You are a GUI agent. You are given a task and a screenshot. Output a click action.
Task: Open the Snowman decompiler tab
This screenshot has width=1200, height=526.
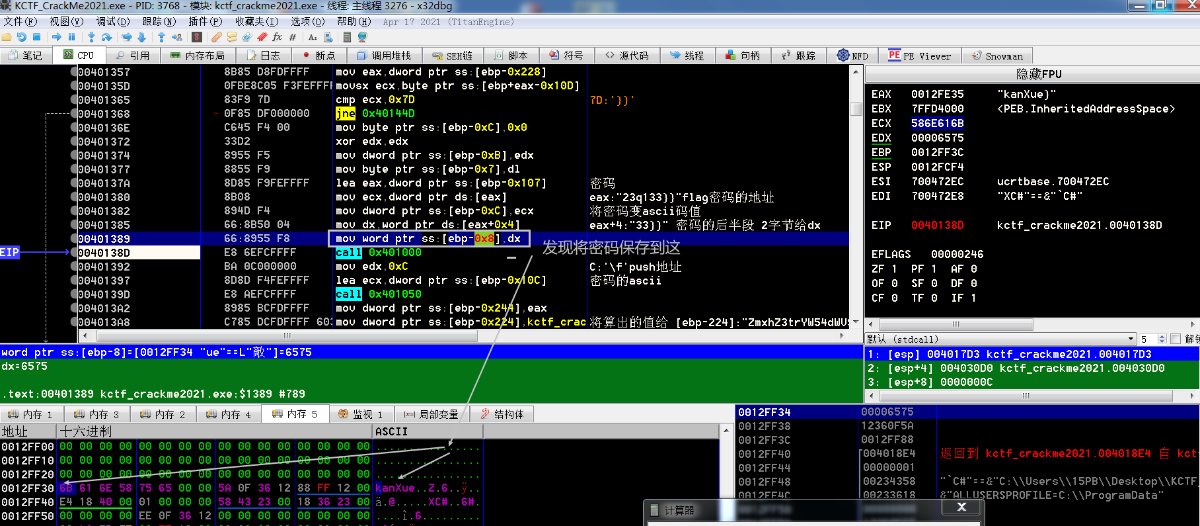point(997,55)
